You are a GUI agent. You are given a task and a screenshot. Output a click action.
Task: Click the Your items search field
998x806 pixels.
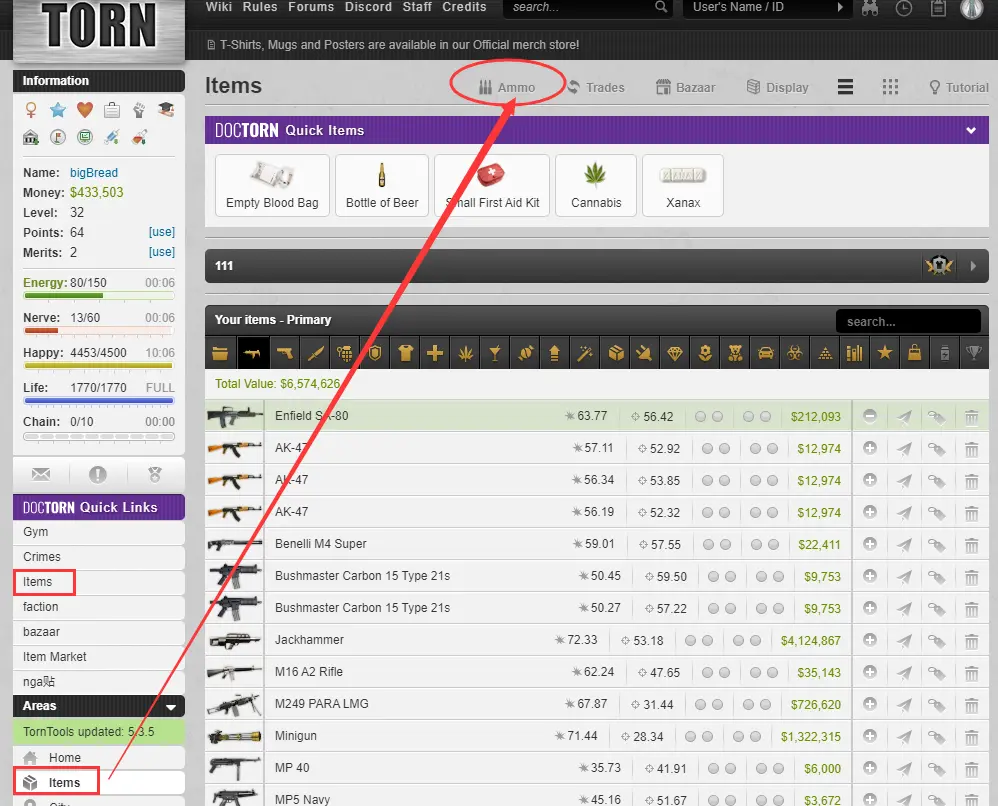(x=907, y=322)
